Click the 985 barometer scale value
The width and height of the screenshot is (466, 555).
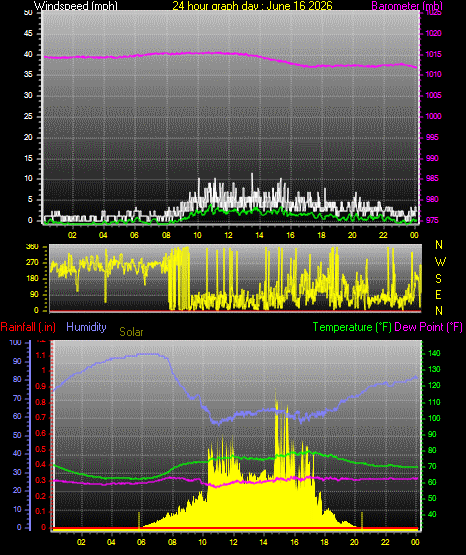coord(432,178)
